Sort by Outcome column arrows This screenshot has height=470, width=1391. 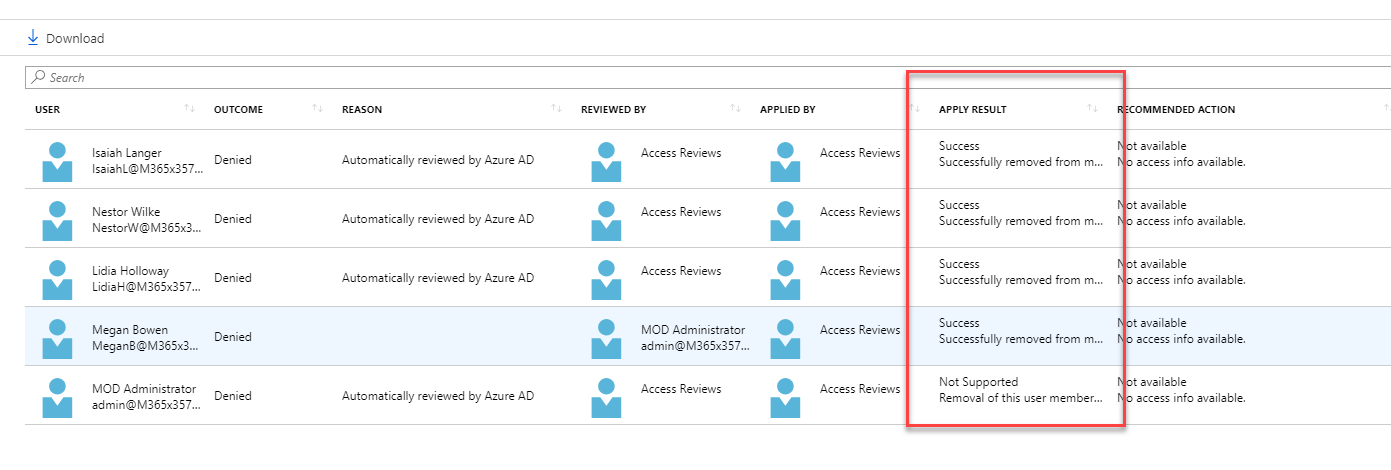coord(318,109)
